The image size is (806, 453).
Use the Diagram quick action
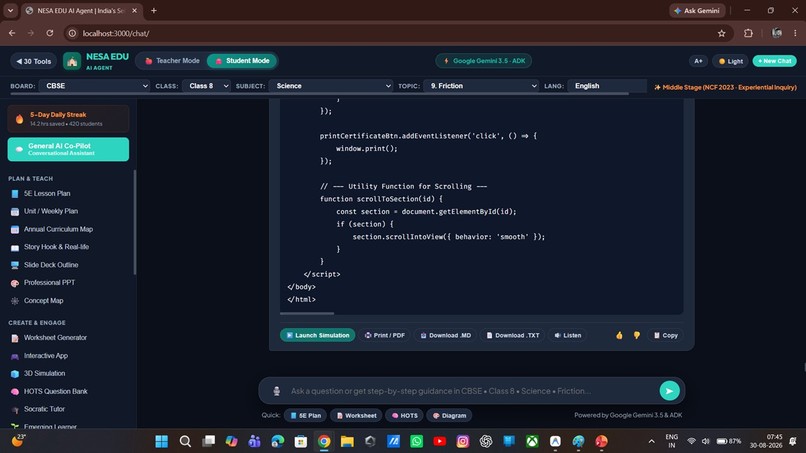coord(449,415)
